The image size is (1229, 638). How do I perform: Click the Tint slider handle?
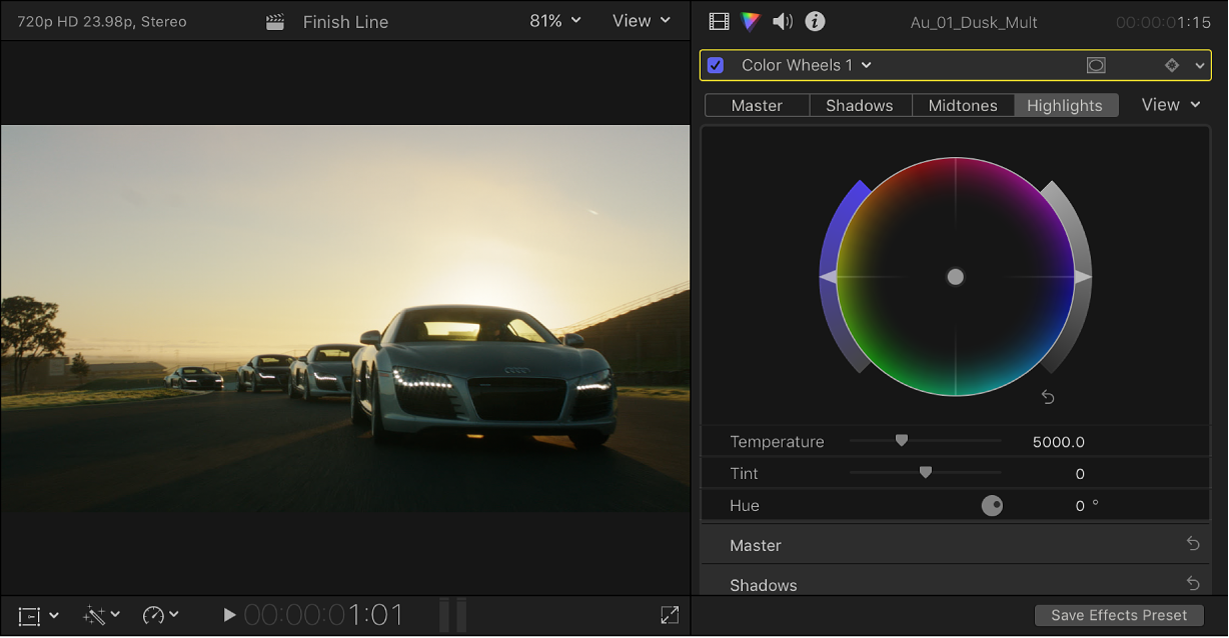click(925, 472)
